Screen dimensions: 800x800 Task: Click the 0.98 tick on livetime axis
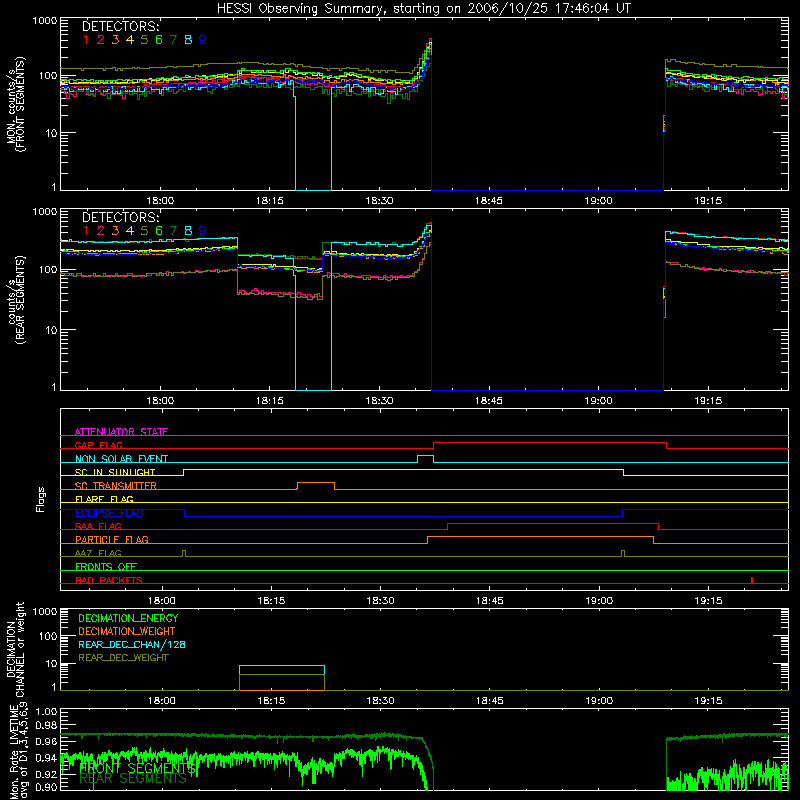pos(46,725)
